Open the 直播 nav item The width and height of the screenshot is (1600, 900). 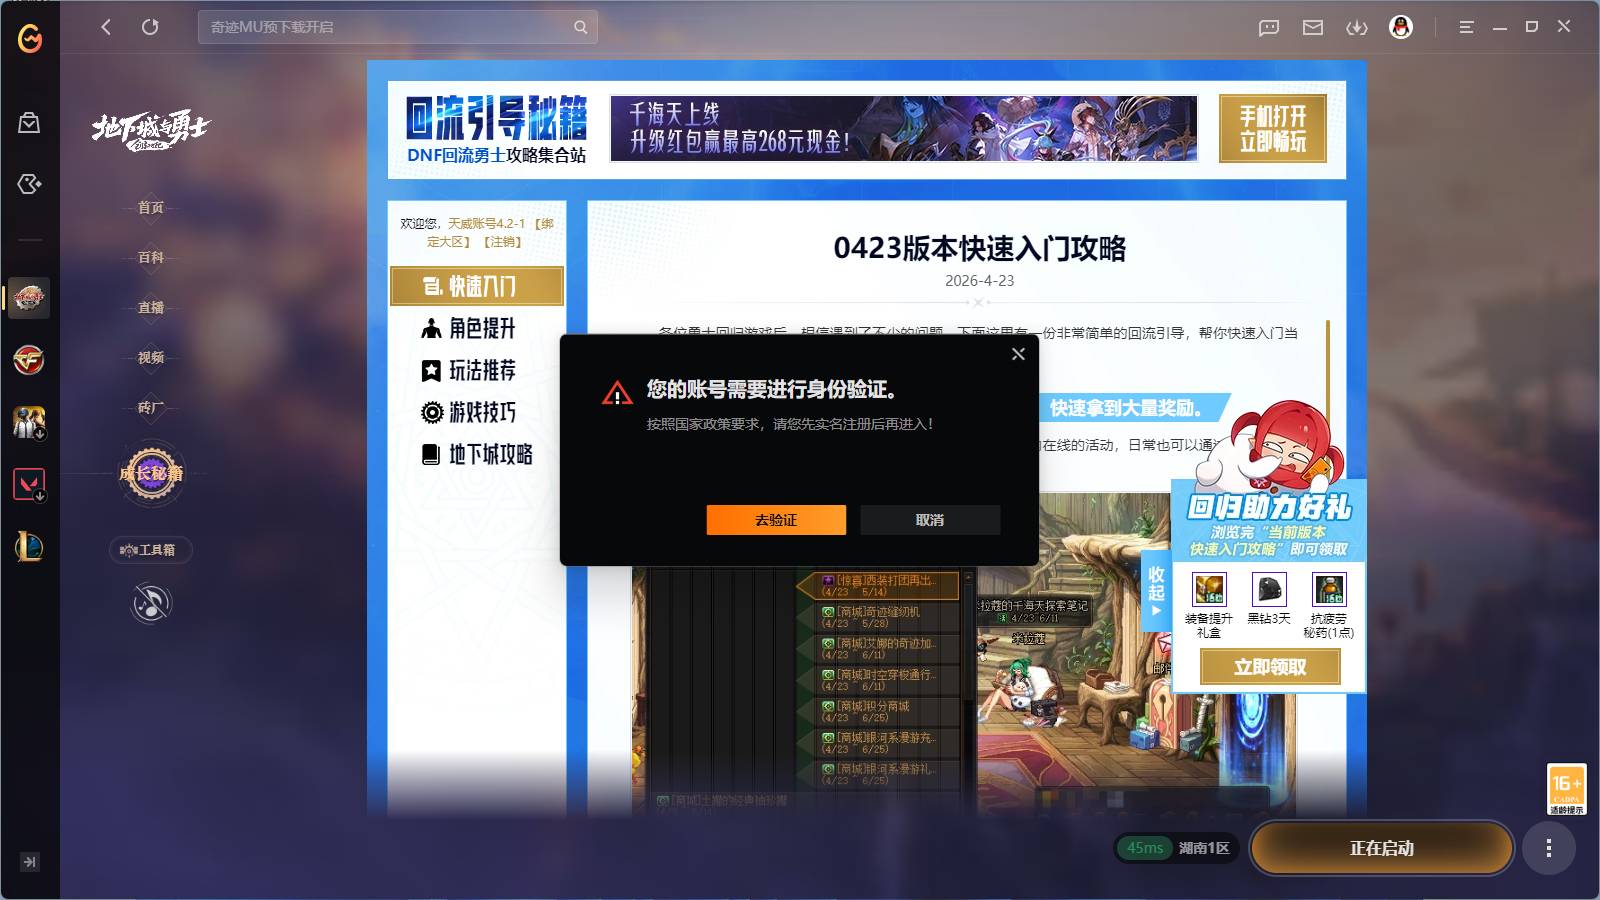pos(151,307)
